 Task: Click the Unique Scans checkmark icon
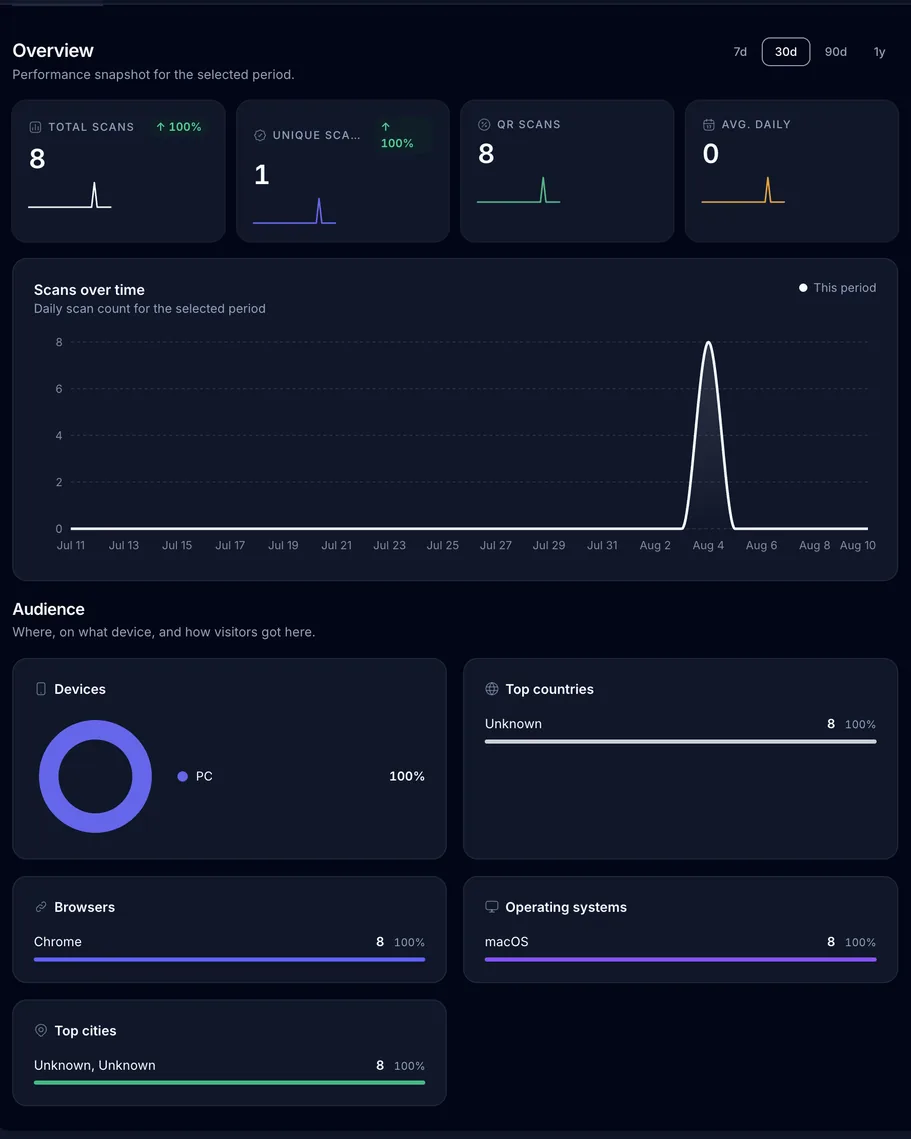[x=259, y=135]
